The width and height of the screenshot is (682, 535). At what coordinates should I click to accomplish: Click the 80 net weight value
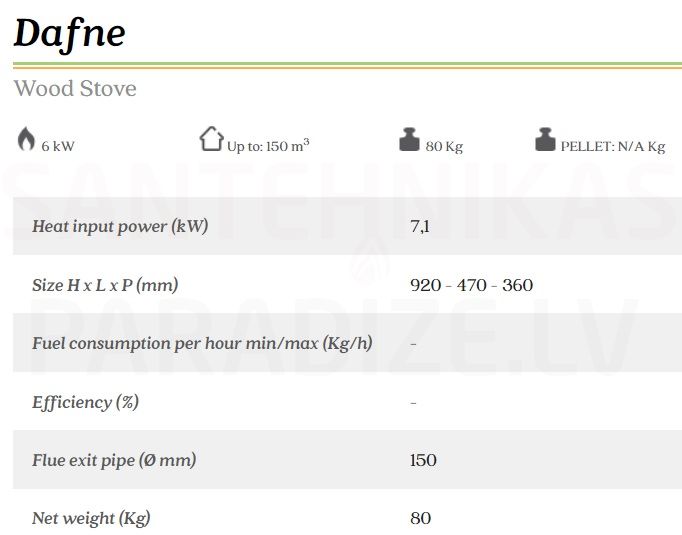[421, 518]
